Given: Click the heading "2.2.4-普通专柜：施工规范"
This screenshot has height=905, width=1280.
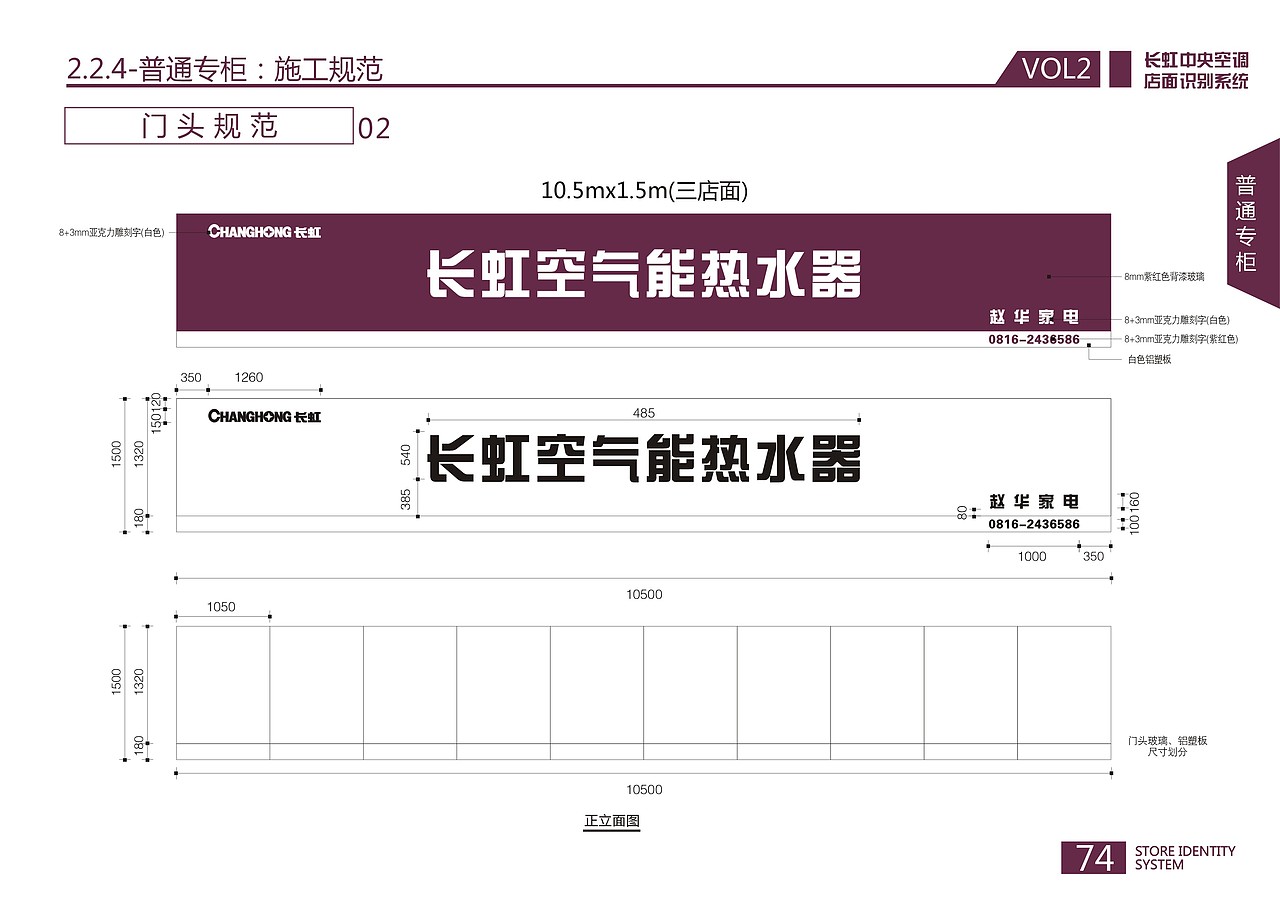Looking at the screenshot, I should (224, 68).
